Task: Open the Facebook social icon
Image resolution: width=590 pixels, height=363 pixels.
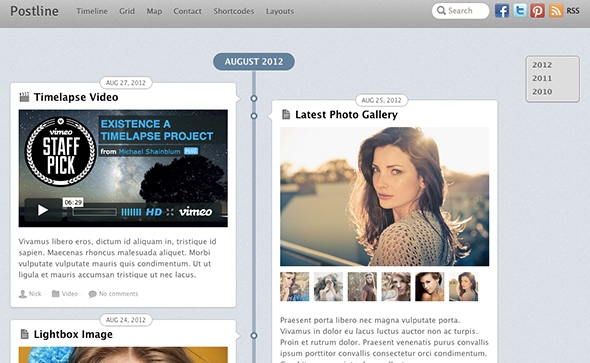Action: pos(502,11)
